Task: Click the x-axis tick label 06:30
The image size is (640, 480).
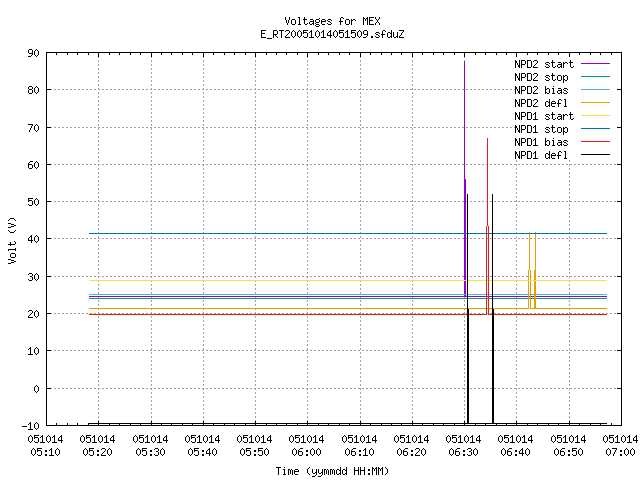Action: click(463, 452)
